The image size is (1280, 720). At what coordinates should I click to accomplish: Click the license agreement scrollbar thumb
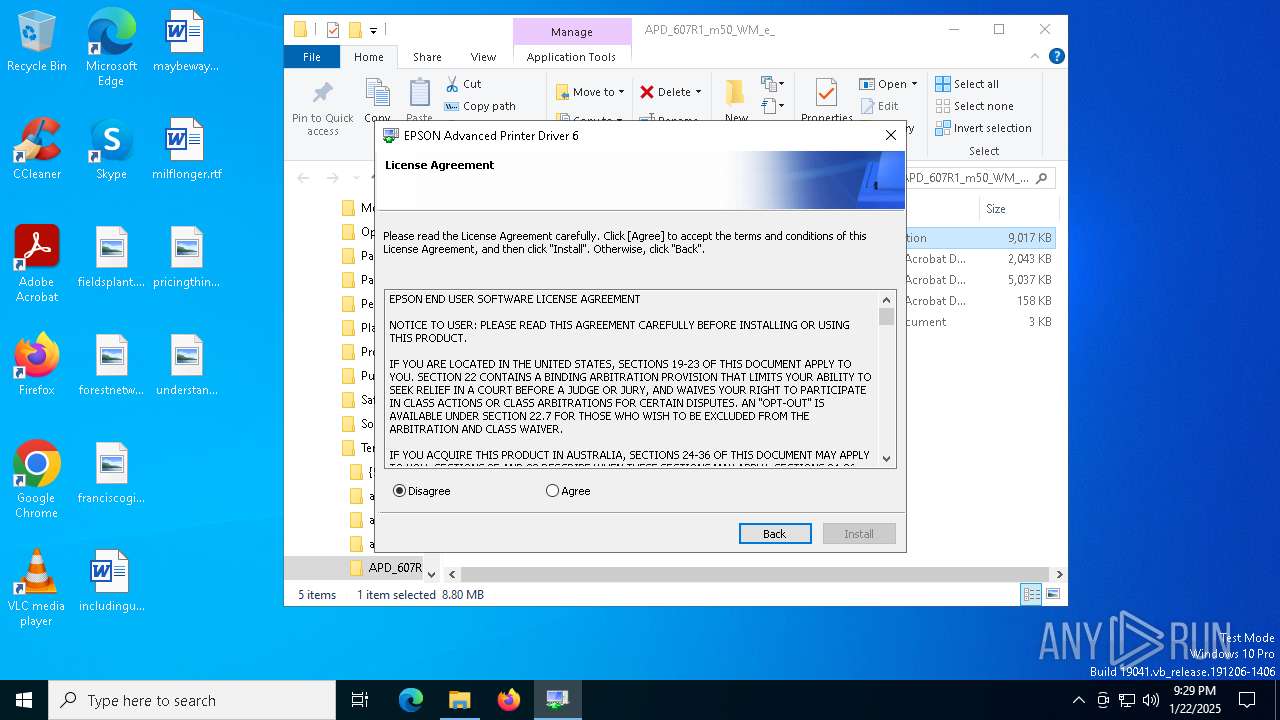886,316
